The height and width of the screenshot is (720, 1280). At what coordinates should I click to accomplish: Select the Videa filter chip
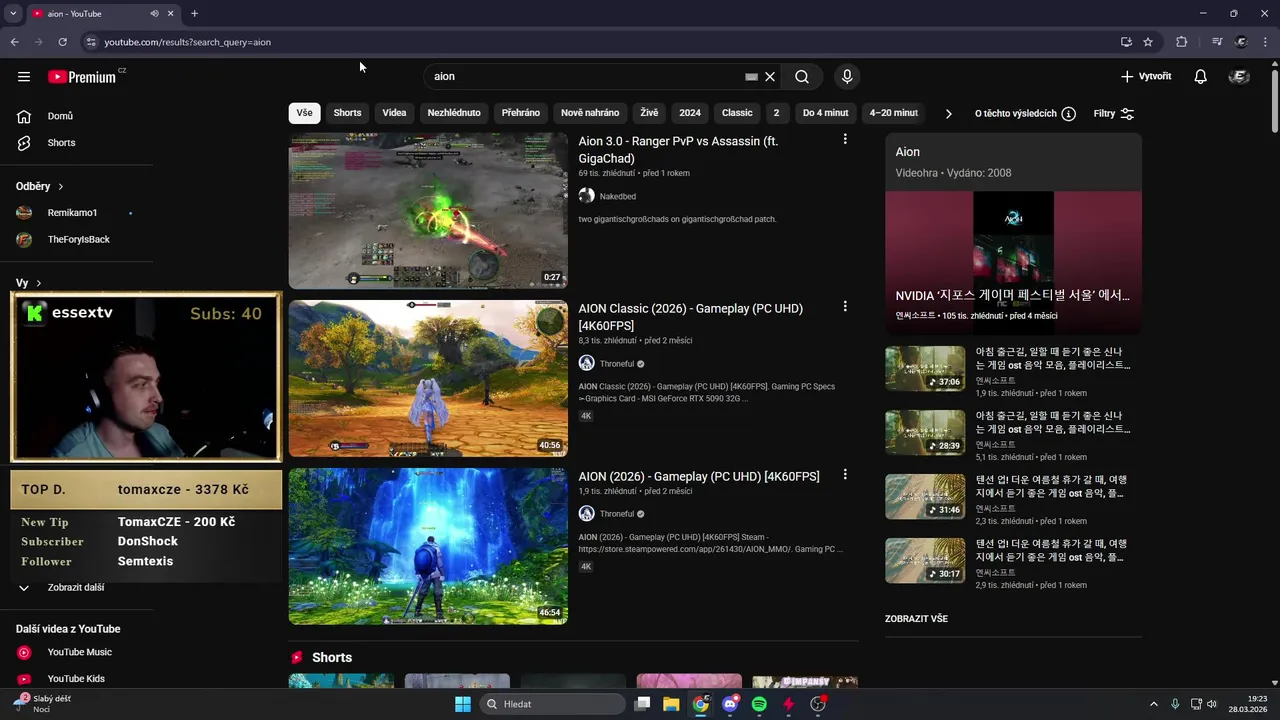pyautogui.click(x=394, y=113)
